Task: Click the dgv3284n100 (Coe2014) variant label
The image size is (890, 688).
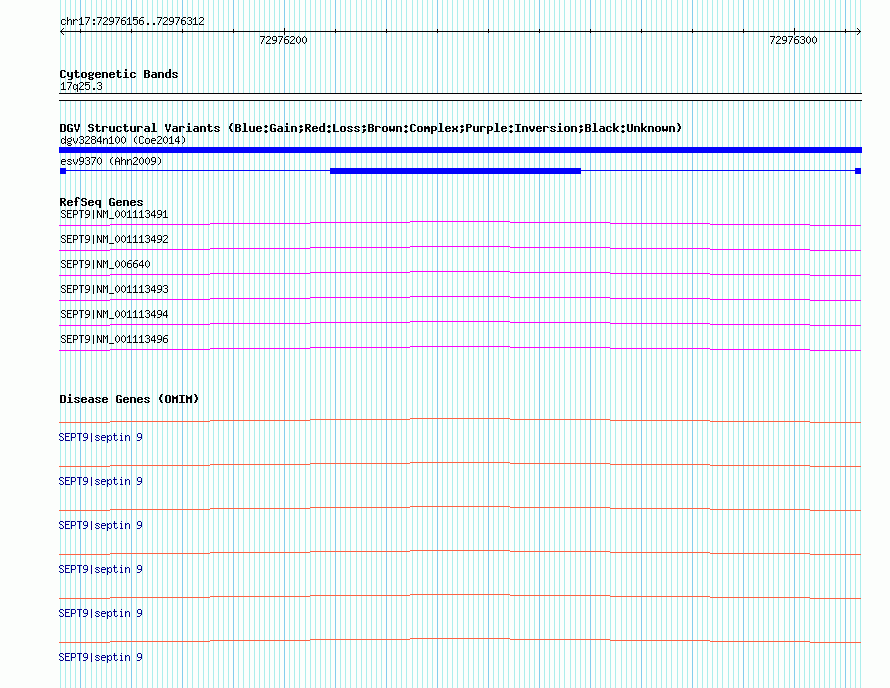Action: pos(123,140)
